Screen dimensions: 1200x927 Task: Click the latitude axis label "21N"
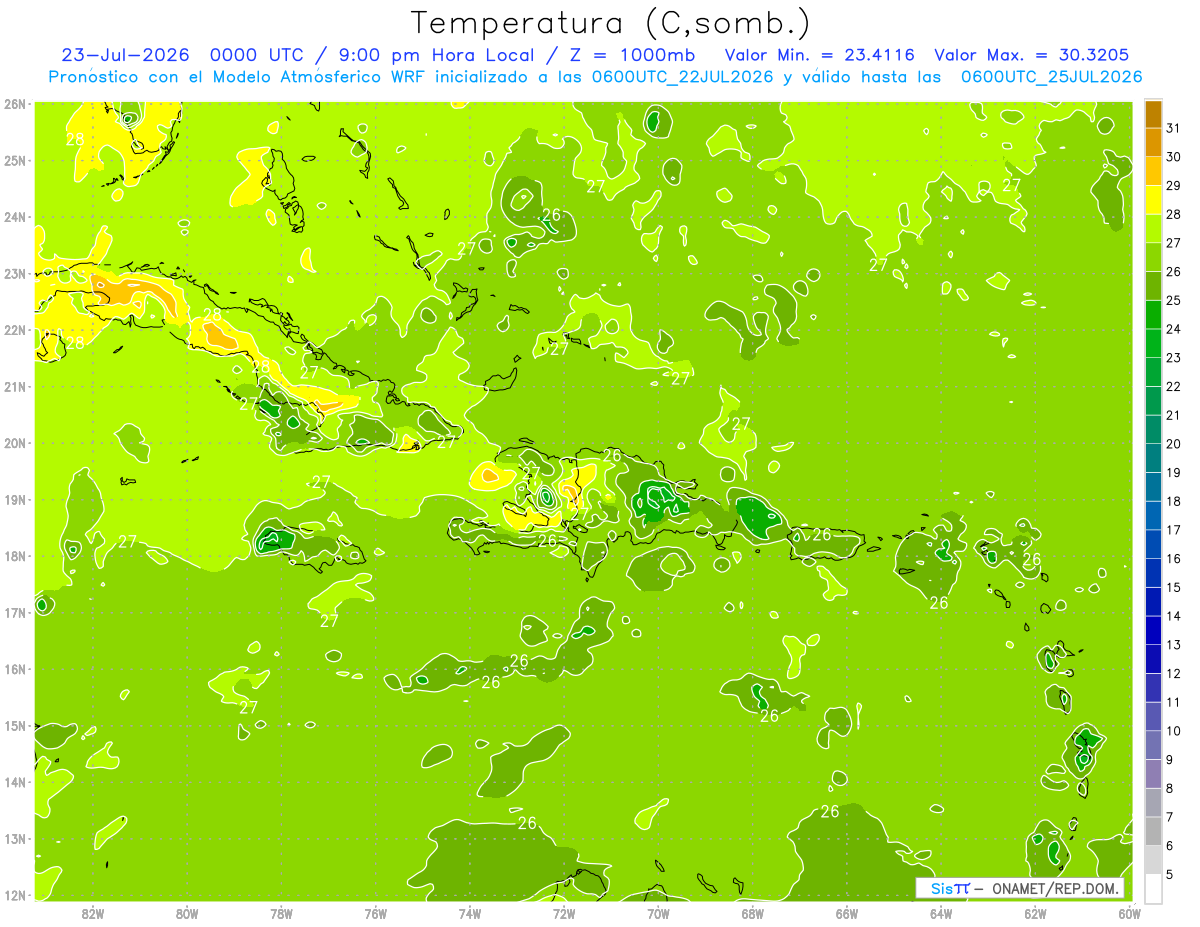(x=15, y=387)
